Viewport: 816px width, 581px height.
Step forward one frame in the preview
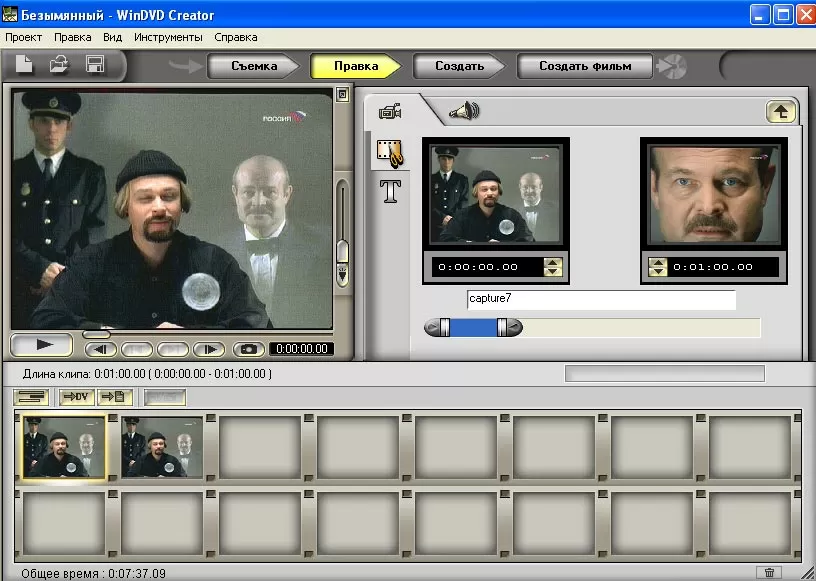pyautogui.click(x=207, y=349)
